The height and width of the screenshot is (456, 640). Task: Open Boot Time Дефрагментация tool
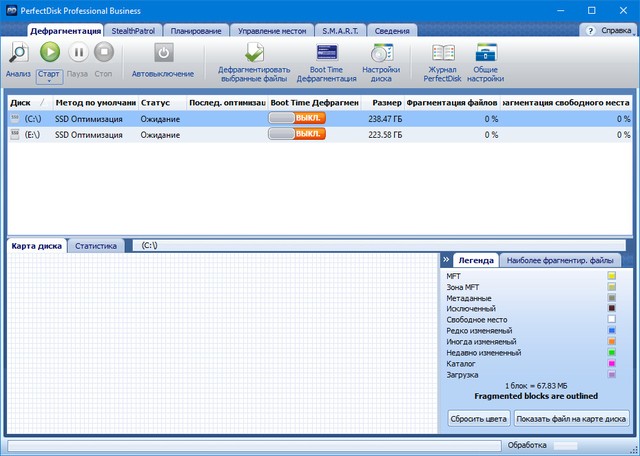pos(328,53)
